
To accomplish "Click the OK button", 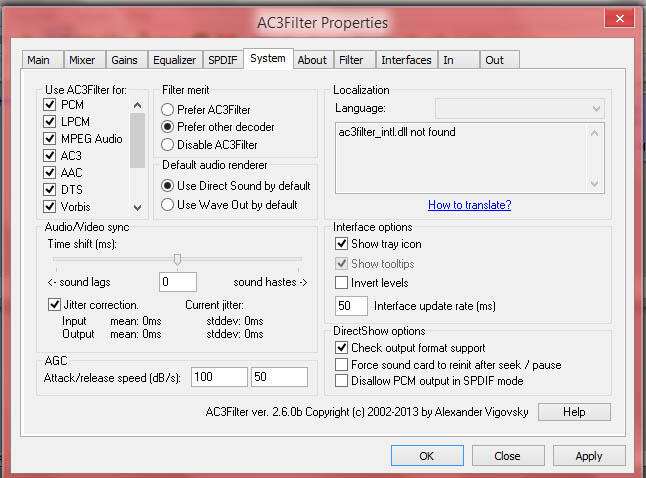I will coord(427,456).
